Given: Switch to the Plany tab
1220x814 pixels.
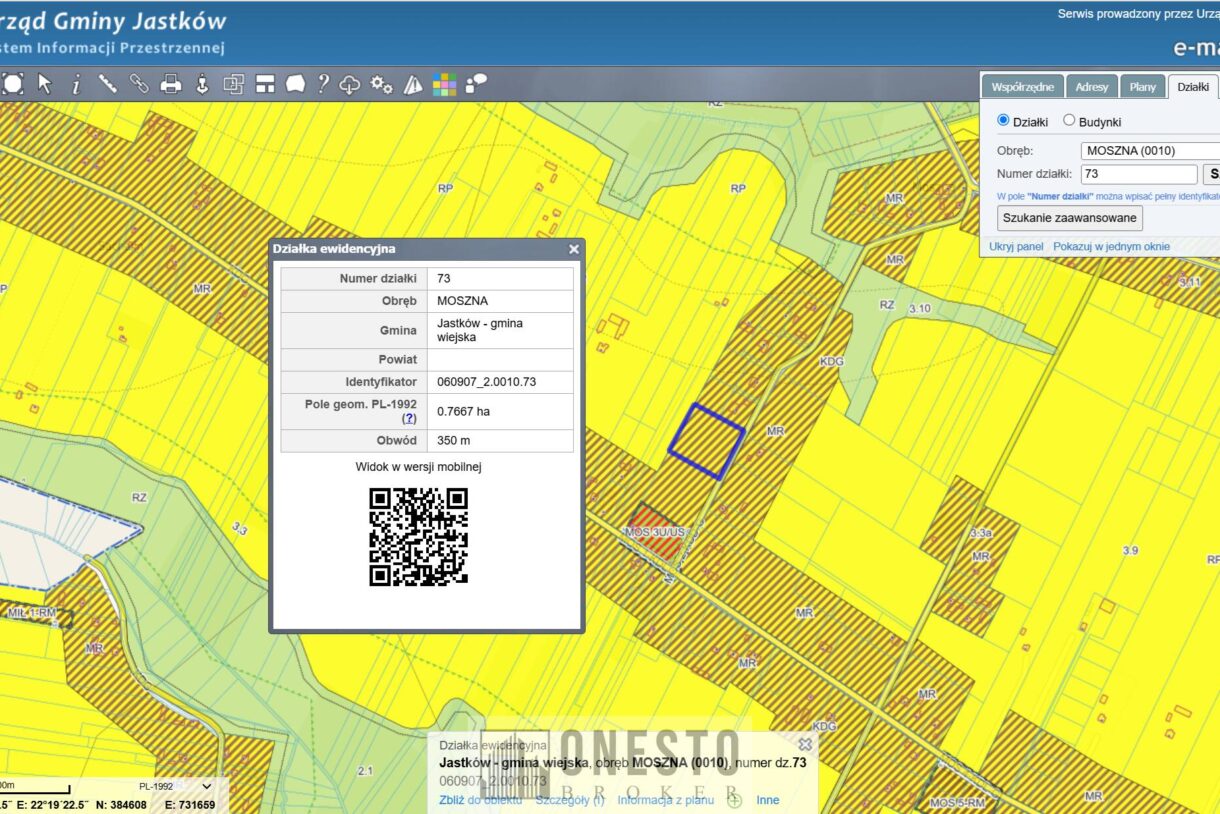Looking at the screenshot, I should coord(1142,87).
